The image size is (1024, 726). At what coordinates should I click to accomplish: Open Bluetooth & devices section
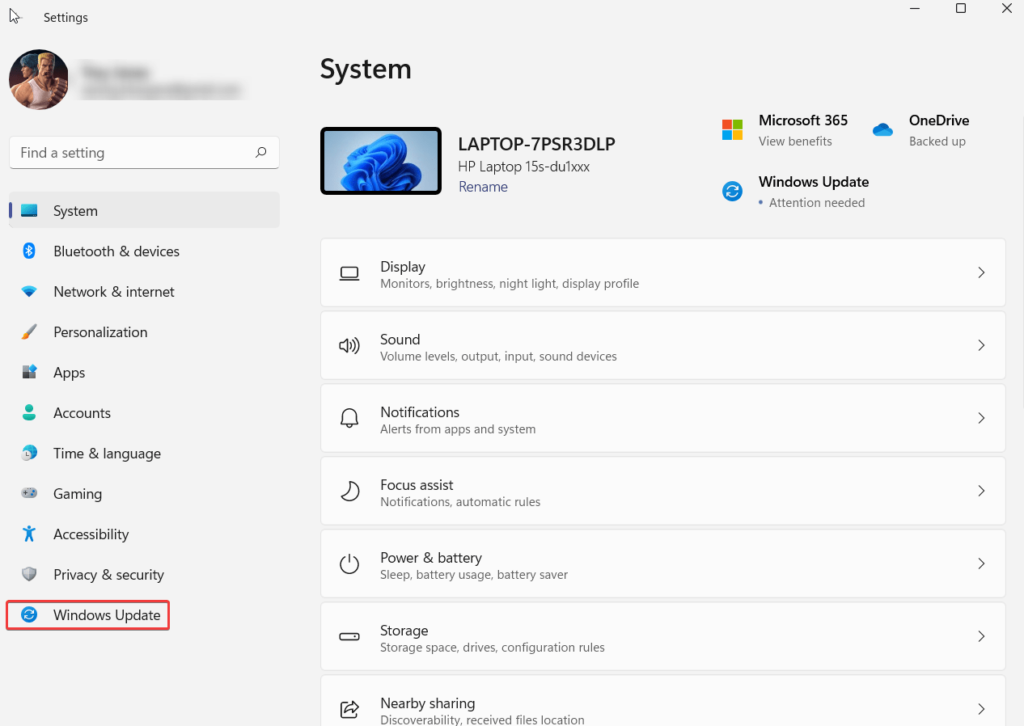pos(116,251)
